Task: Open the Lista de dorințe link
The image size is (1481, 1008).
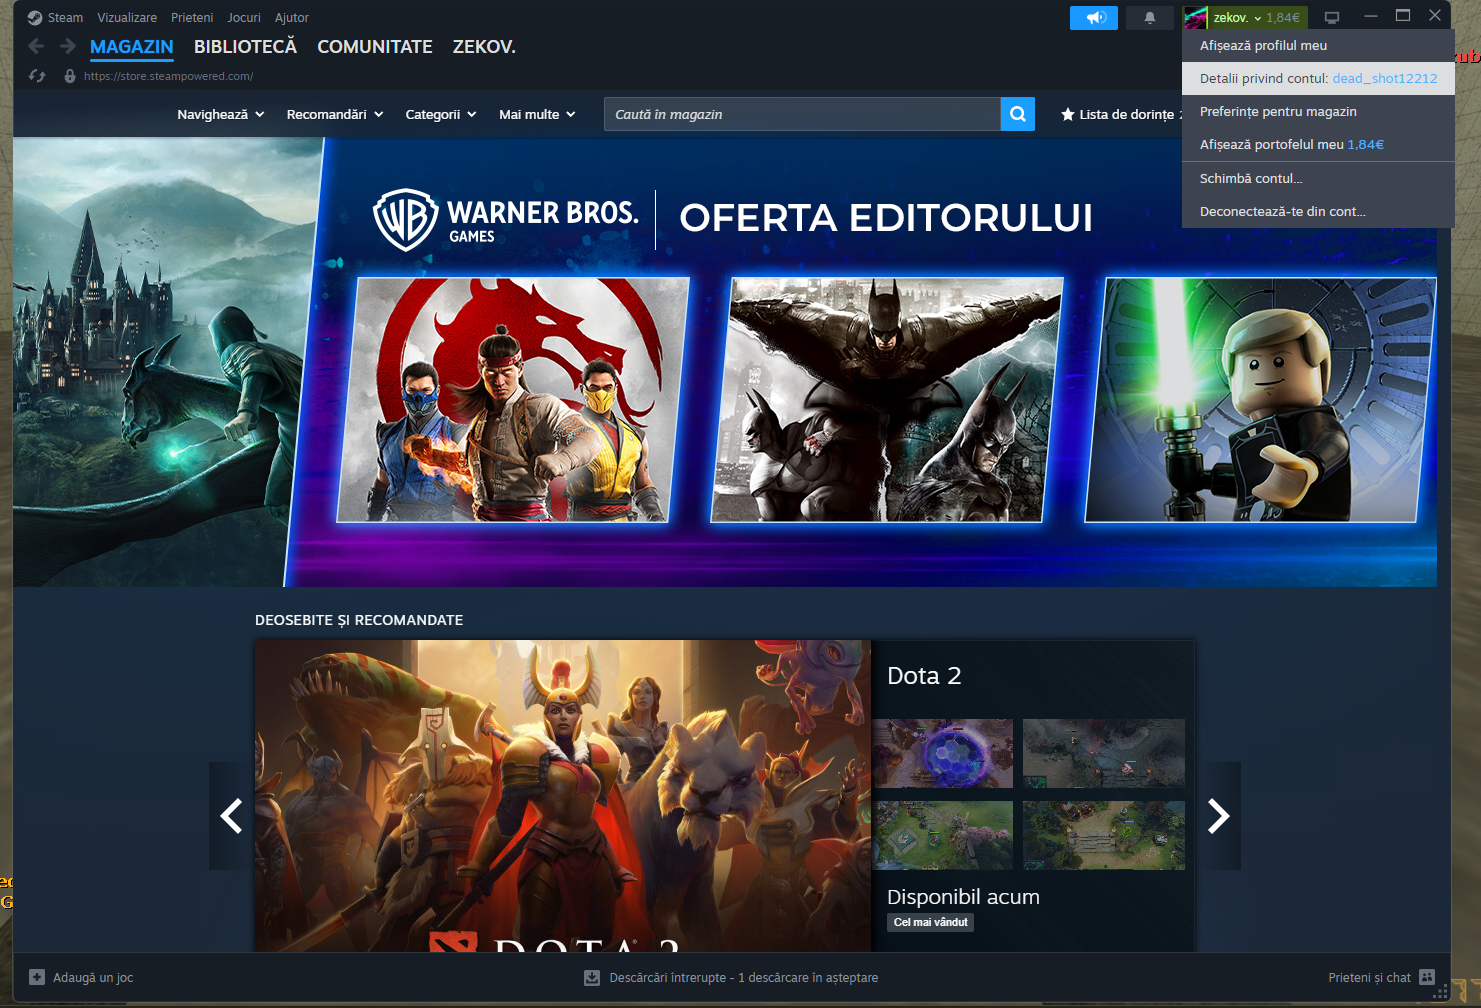Action: click(1120, 114)
